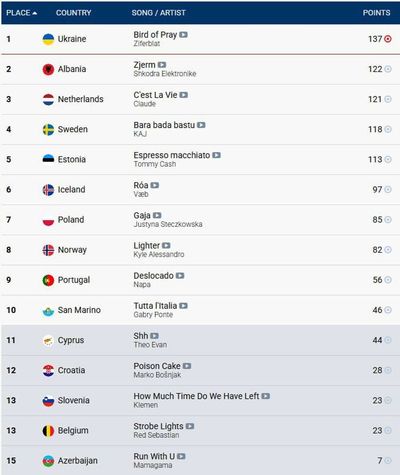The width and height of the screenshot is (400, 475).
Task: Sort by the PLACE column arrow
Action: 35,13
